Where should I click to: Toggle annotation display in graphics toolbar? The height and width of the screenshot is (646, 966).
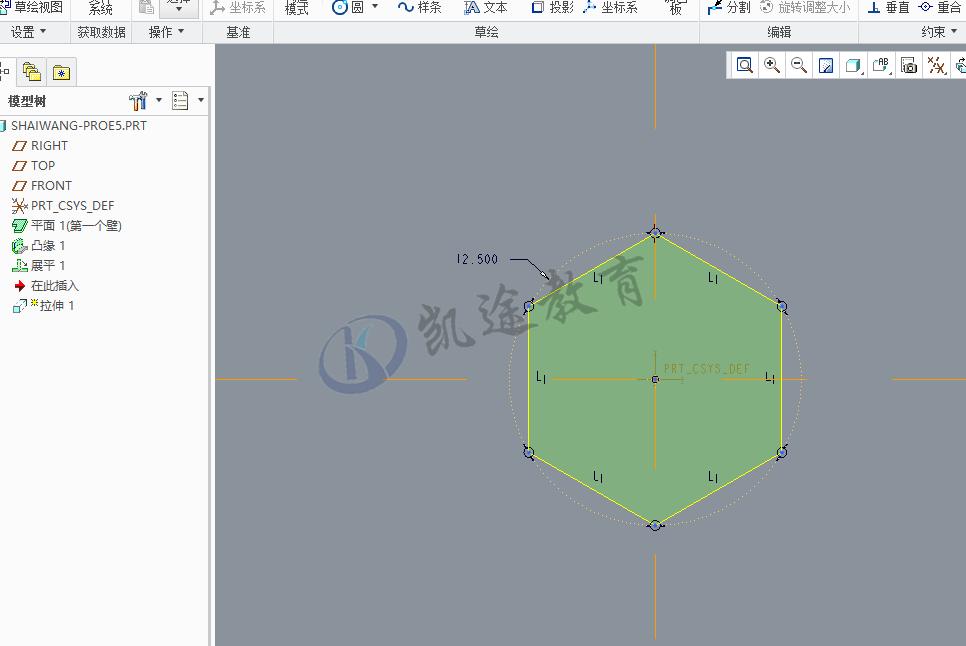click(879, 65)
